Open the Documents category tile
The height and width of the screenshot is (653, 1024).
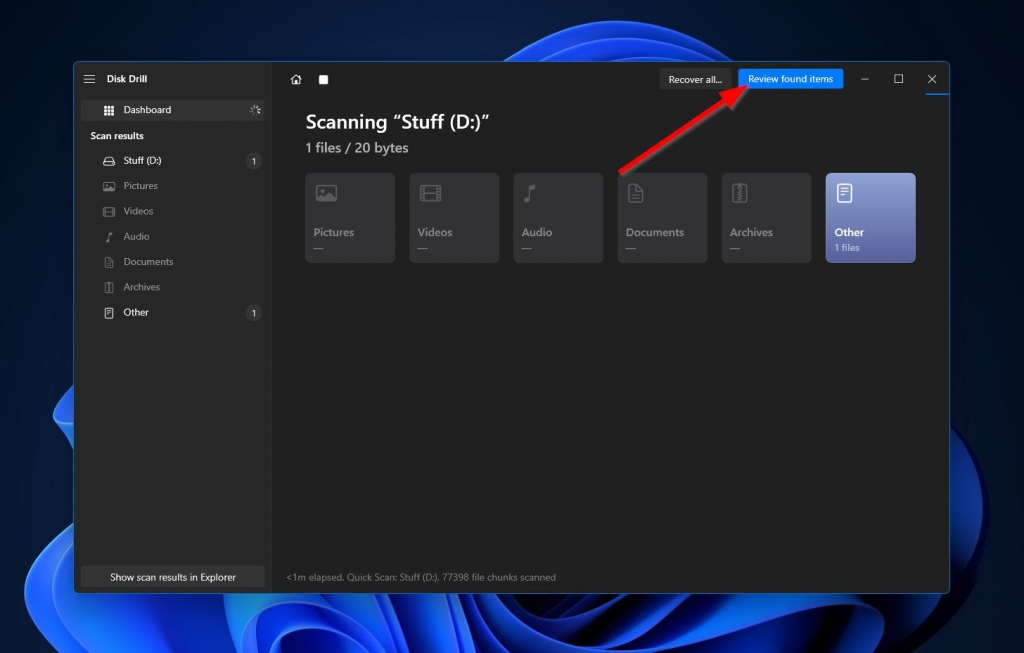coord(662,218)
